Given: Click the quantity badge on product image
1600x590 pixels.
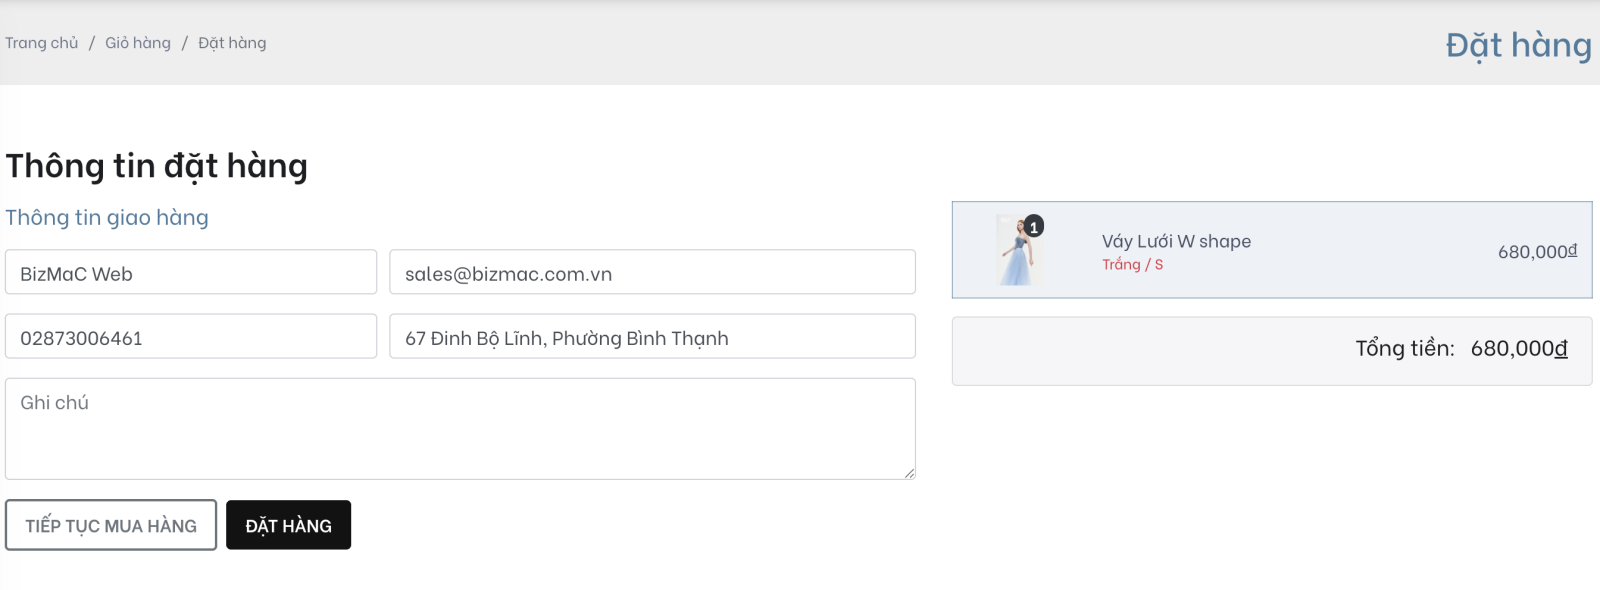Looking at the screenshot, I should (1034, 227).
